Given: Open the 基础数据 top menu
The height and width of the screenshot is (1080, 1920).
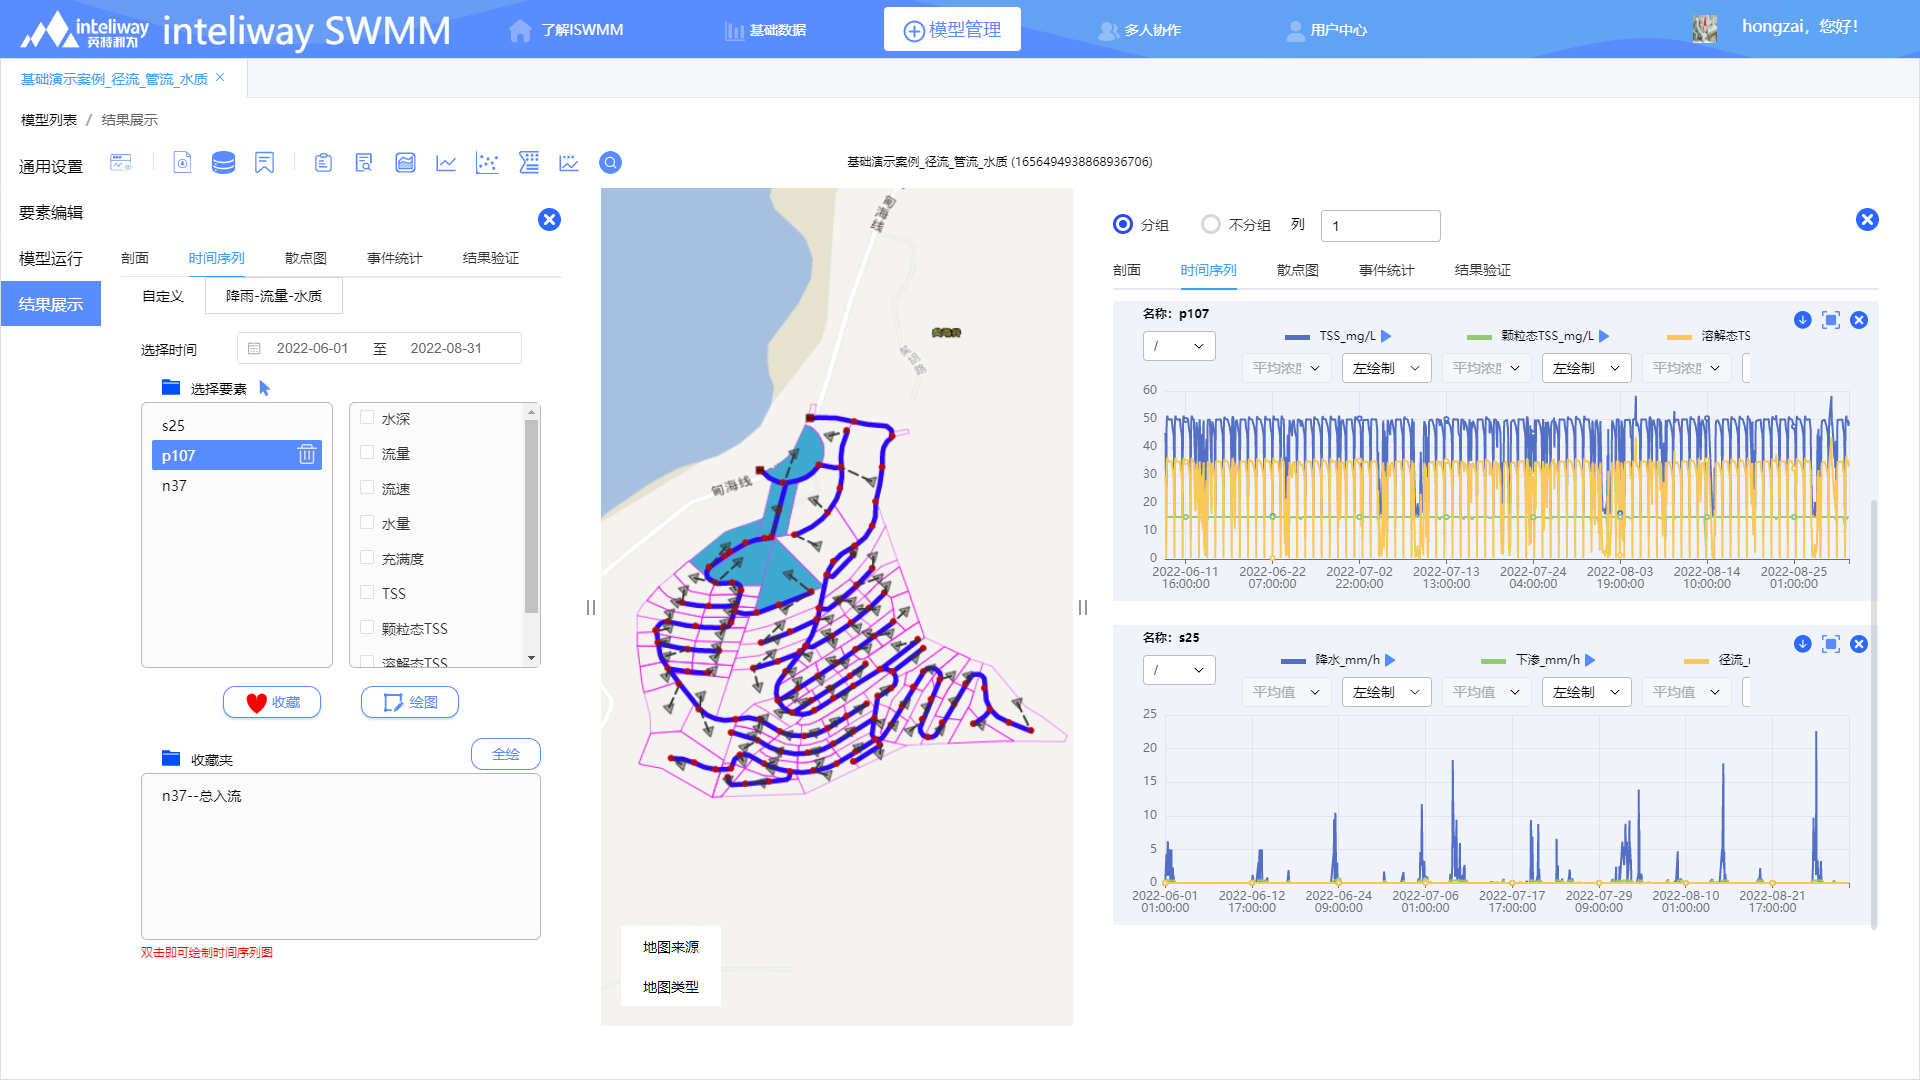Looking at the screenshot, I should point(766,30).
